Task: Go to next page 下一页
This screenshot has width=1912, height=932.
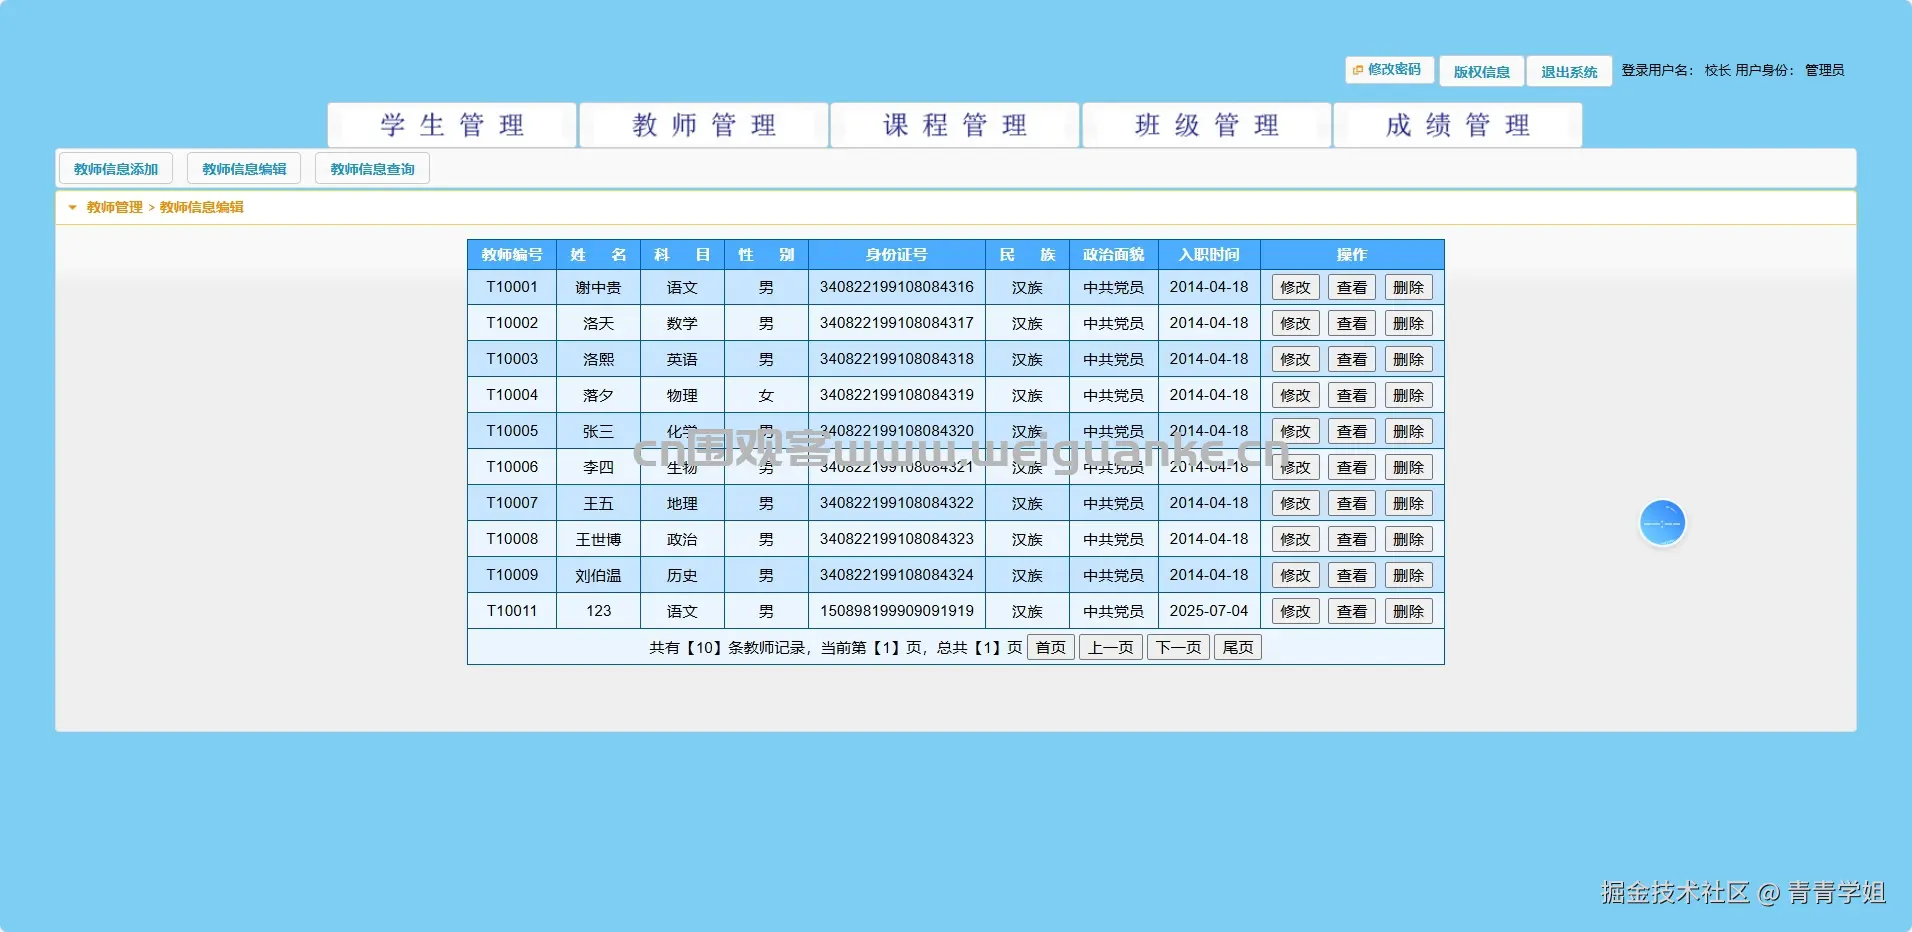Action: pyautogui.click(x=1179, y=648)
